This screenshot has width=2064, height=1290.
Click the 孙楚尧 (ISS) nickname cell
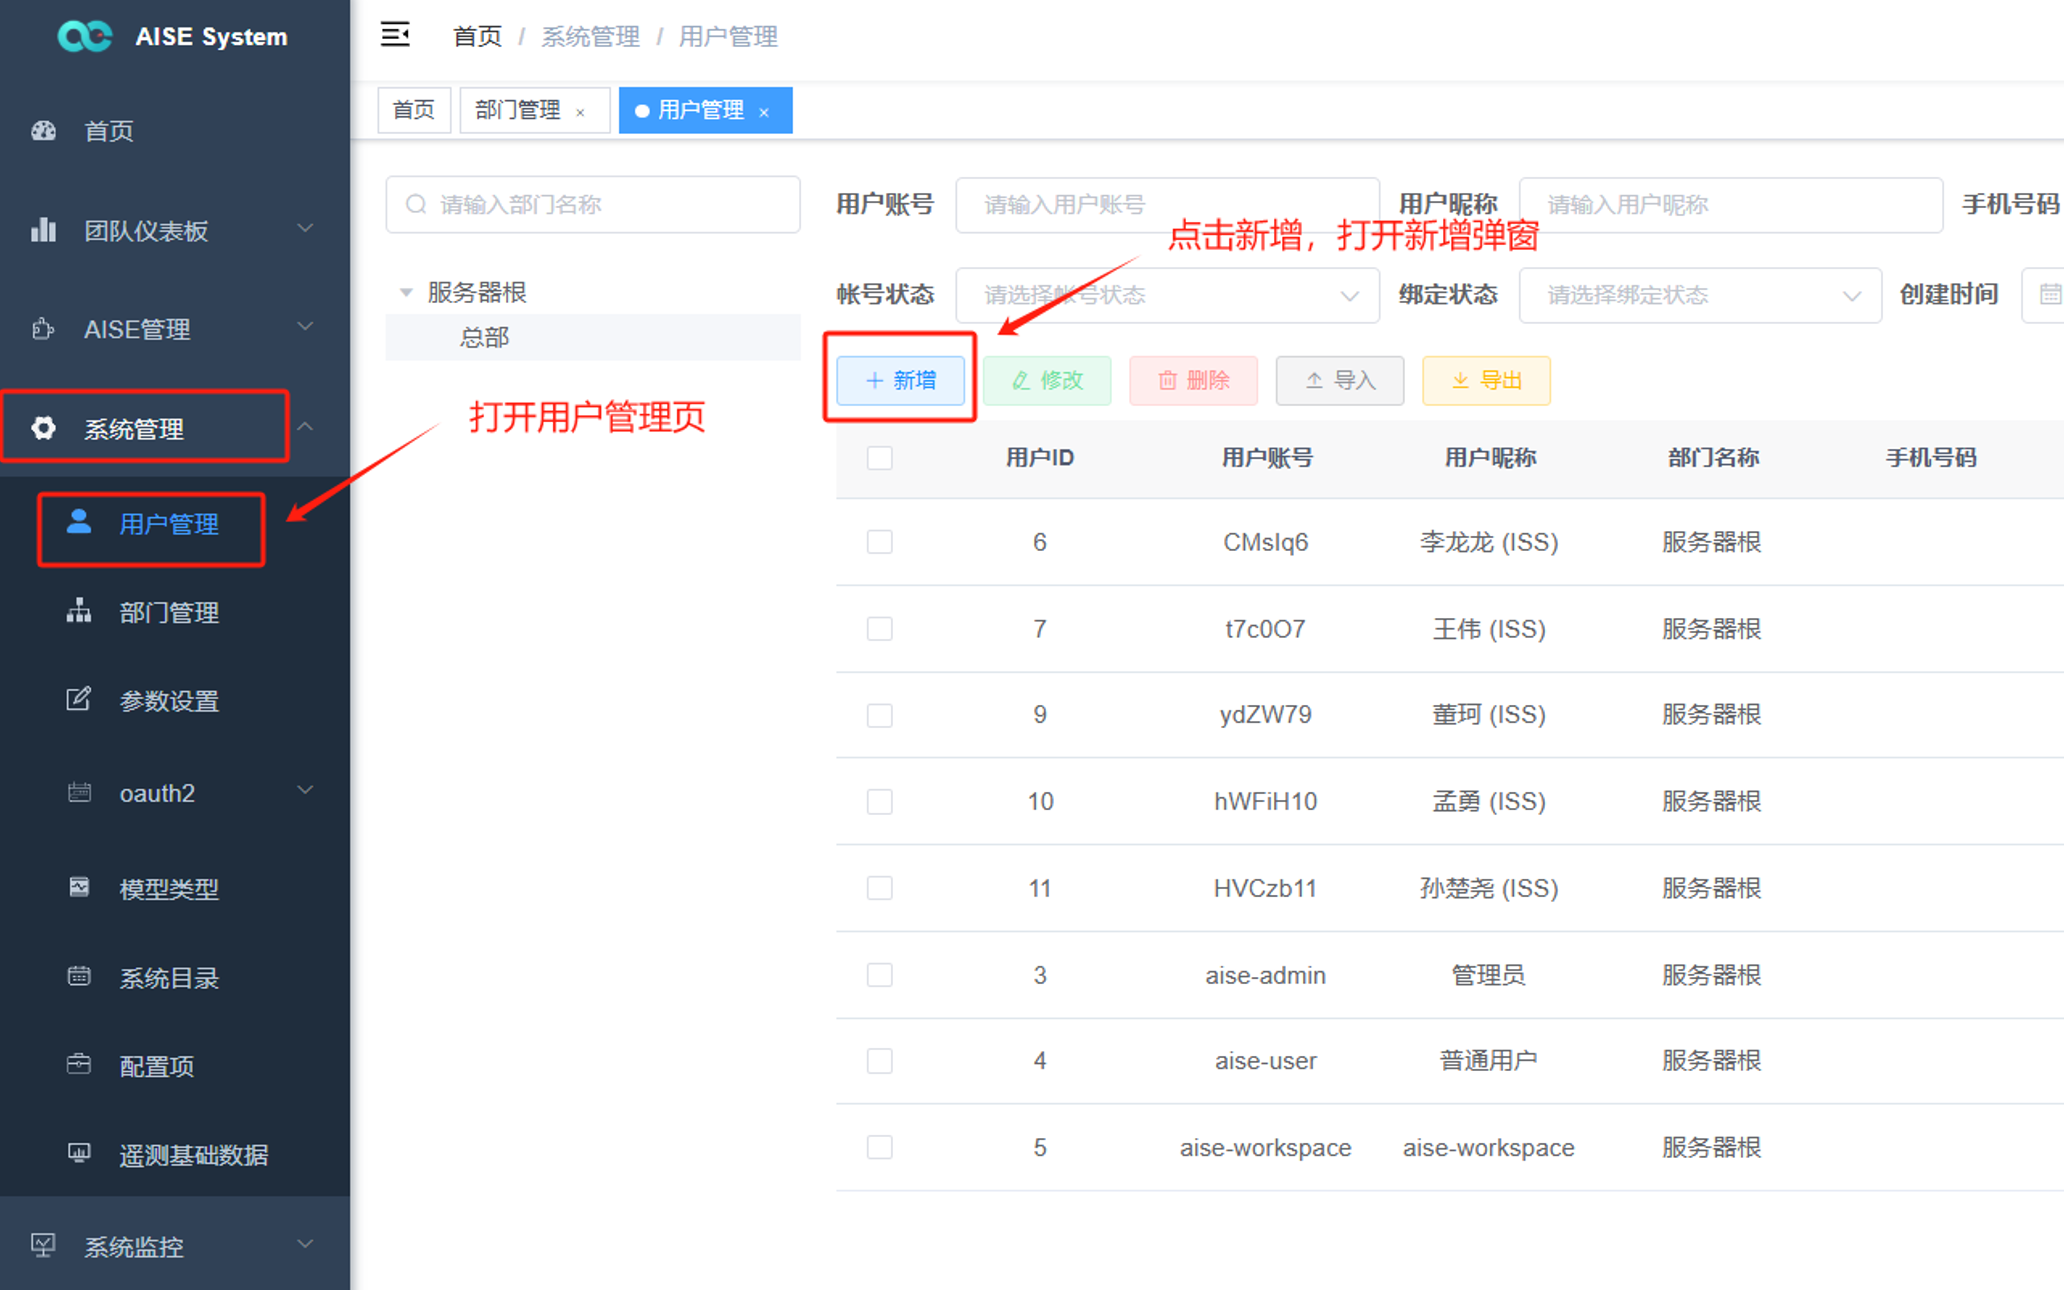tap(1489, 888)
